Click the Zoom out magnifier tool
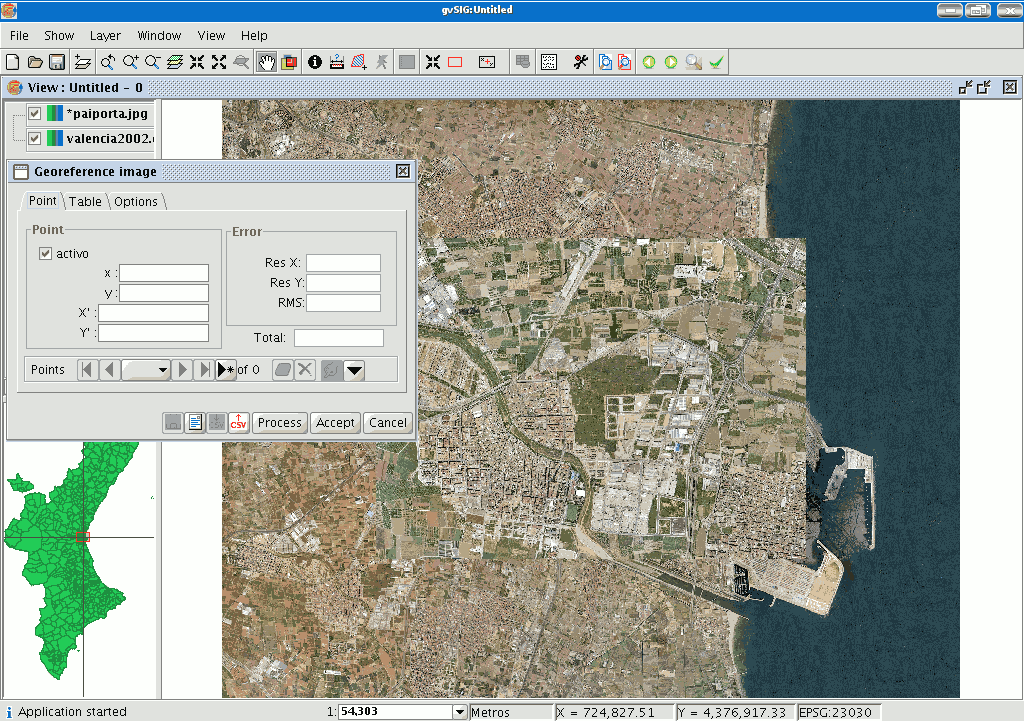Viewport: 1024px width, 721px height. tap(152, 62)
